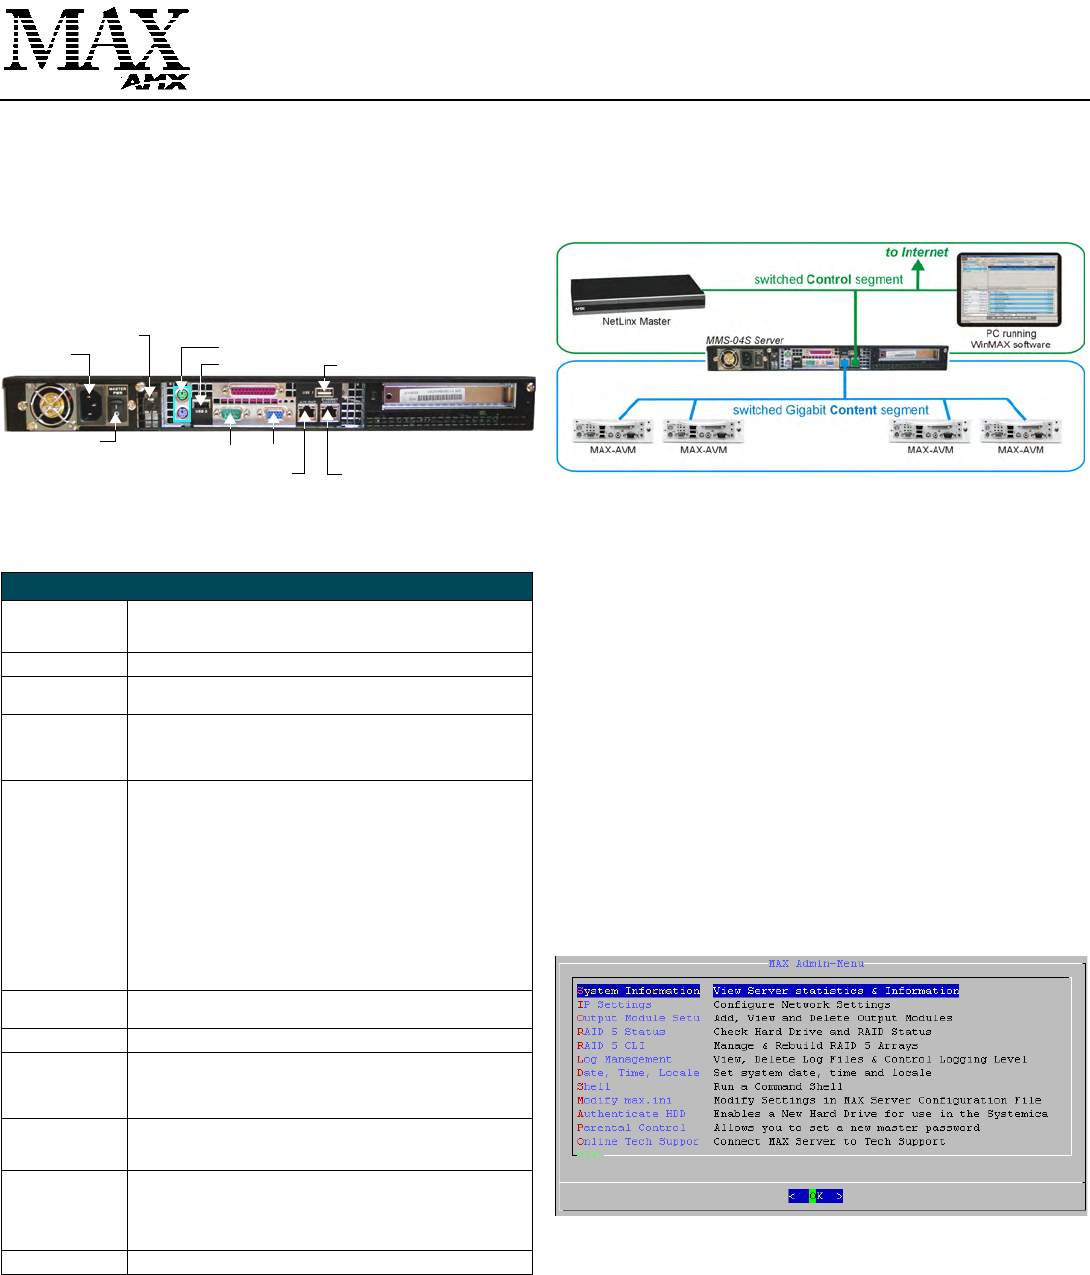Click the WinMAX software PC screenshot
Image resolution: width=1090 pixels, height=1275 pixels.
pyautogui.click(x=1009, y=290)
